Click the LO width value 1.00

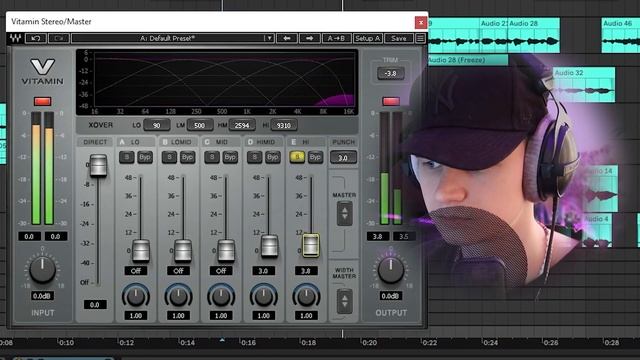[136, 316]
